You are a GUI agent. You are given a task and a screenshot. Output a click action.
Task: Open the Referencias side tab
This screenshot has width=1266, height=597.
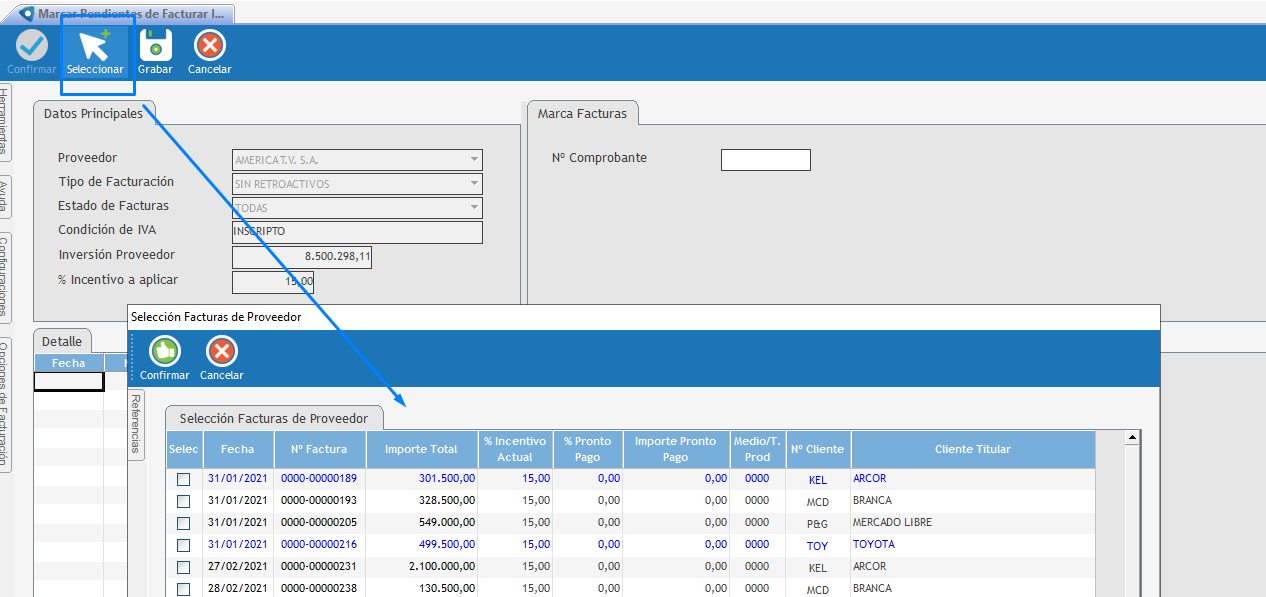[x=137, y=424]
